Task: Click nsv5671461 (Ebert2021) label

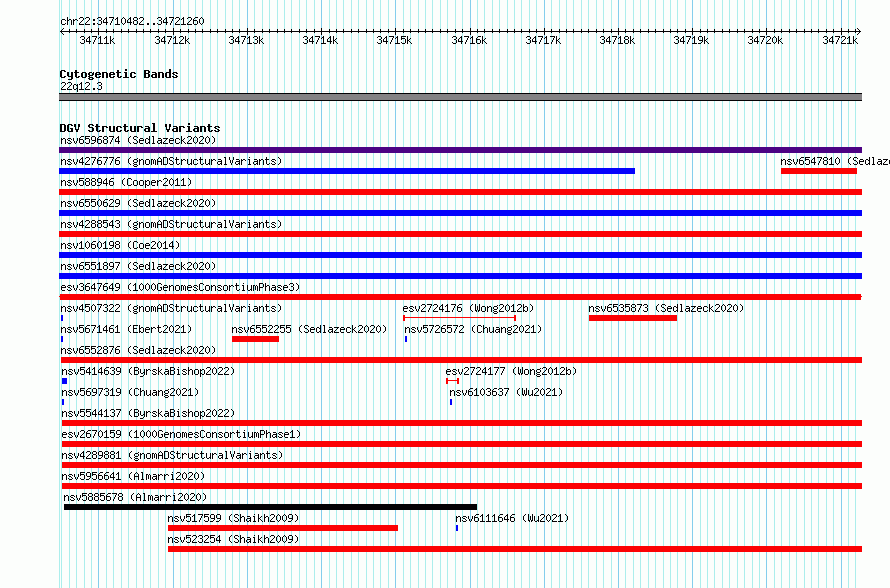Action: 126,329
